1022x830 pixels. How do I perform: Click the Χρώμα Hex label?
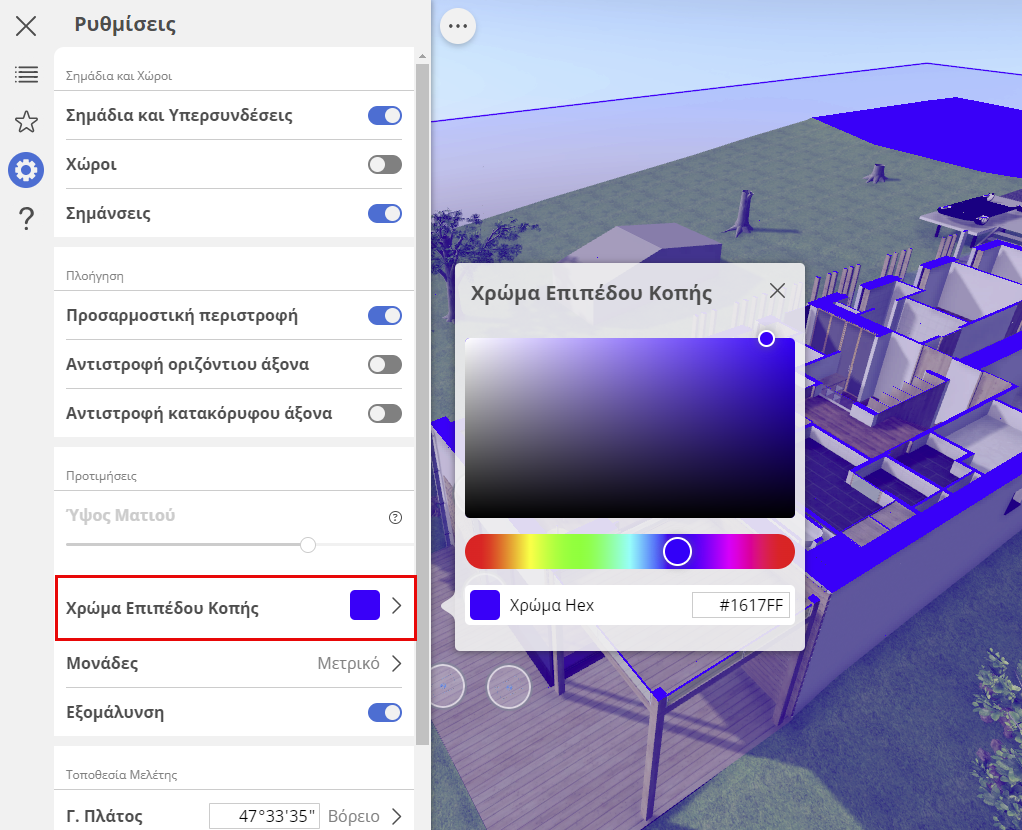click(551, 605)
